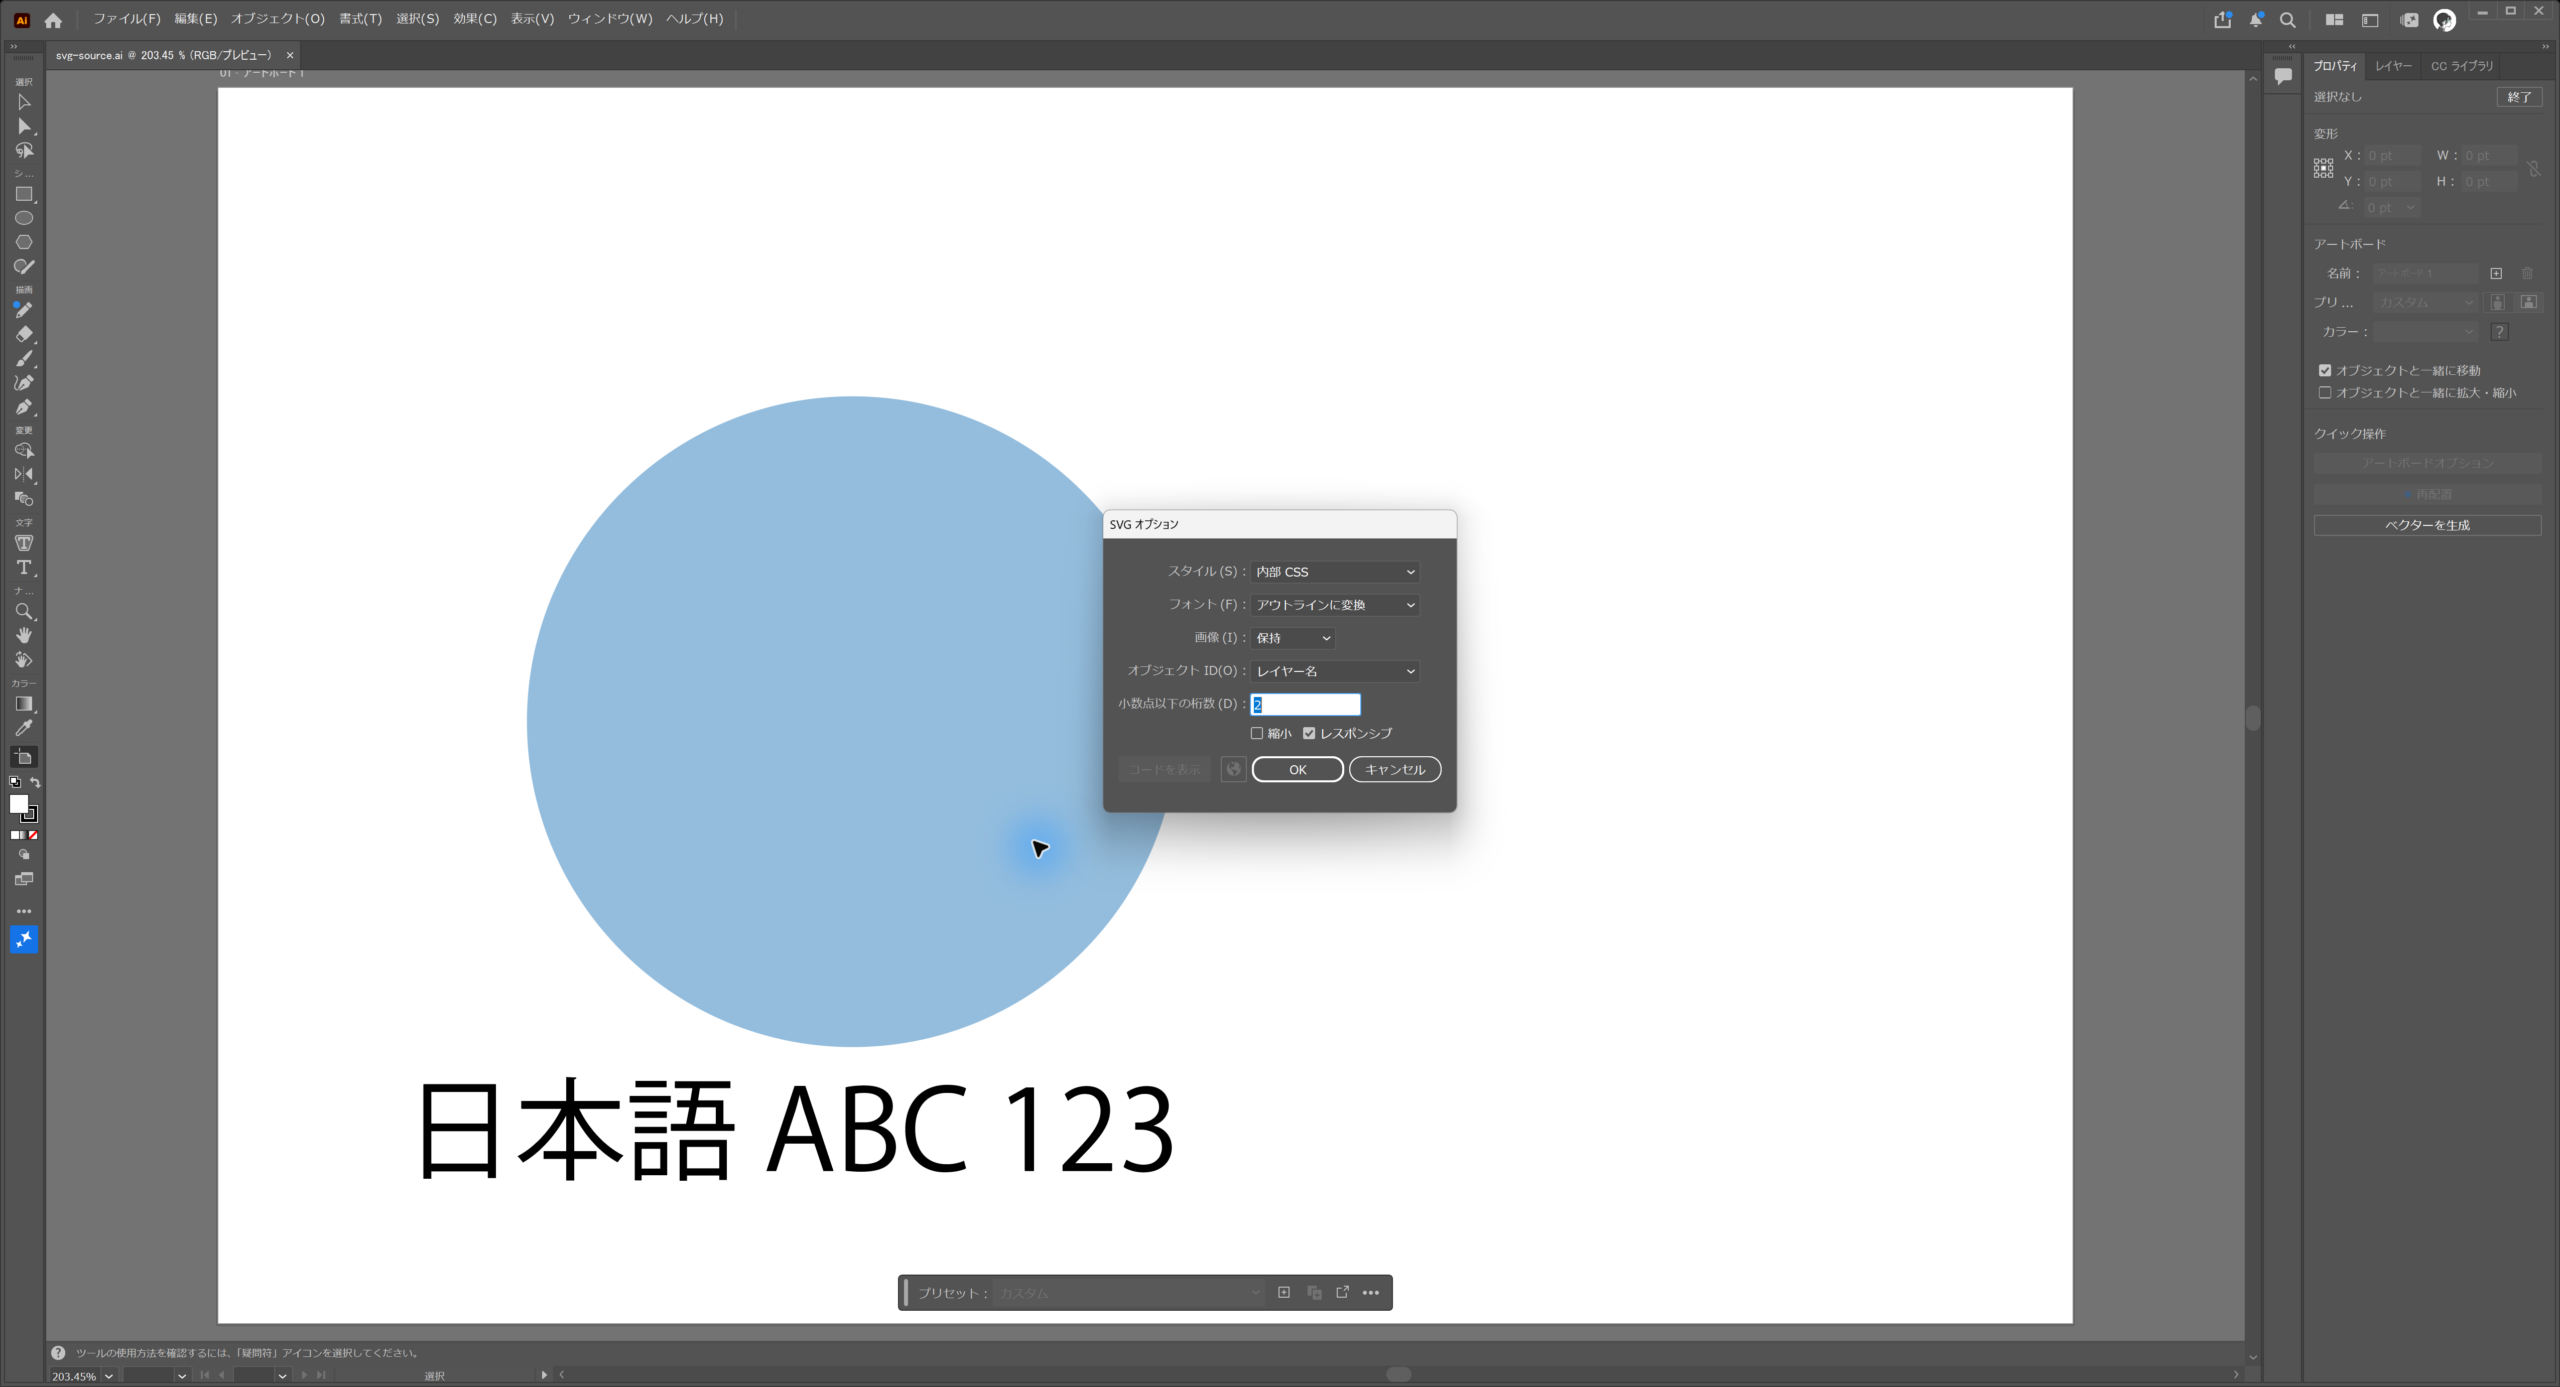
Task: Select the Ellipse tool in toolbar
Action: point(24,218)
